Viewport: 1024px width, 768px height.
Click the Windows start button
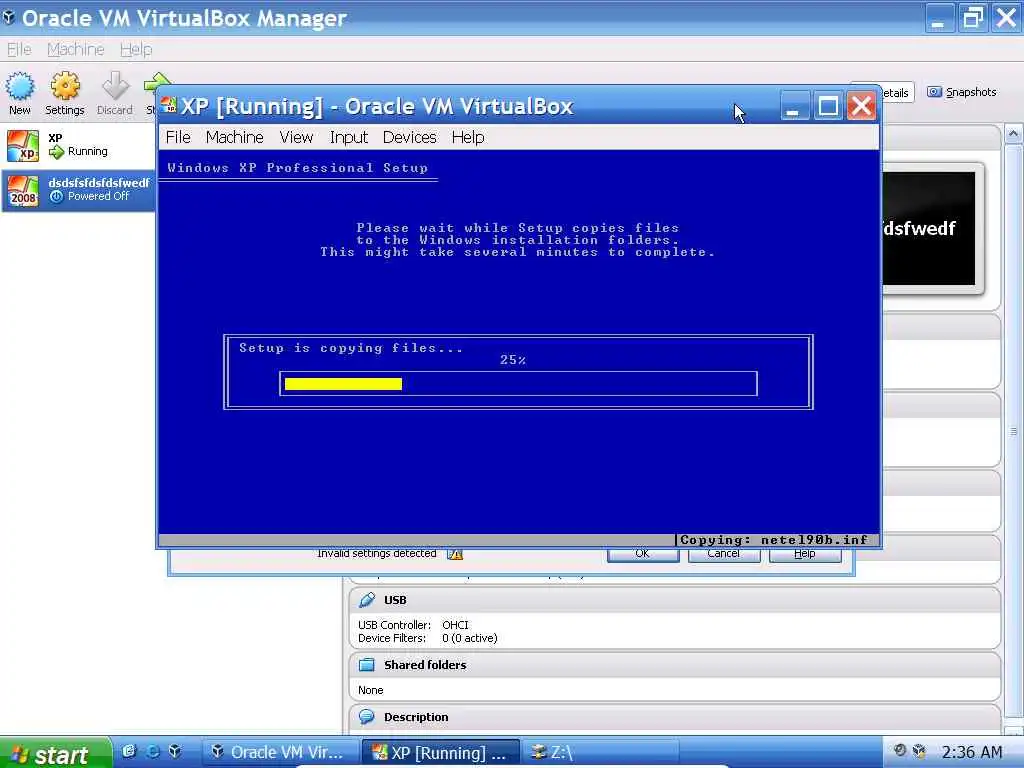pos(55,753)
